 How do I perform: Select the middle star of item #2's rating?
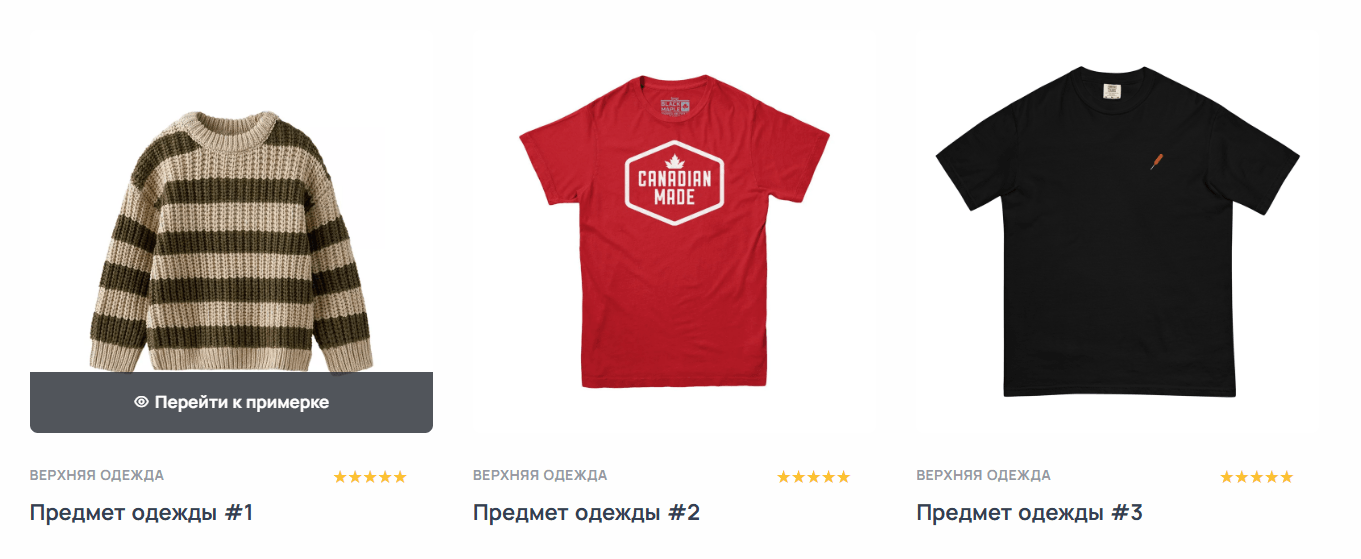814,477
